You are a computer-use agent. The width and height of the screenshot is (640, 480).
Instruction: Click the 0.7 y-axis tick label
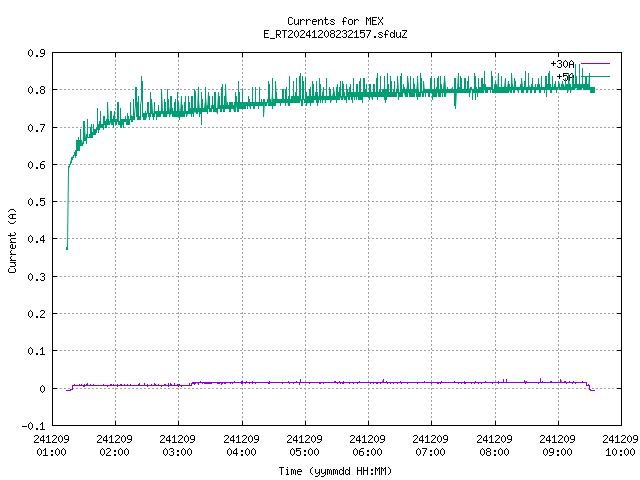pos(36,128)
